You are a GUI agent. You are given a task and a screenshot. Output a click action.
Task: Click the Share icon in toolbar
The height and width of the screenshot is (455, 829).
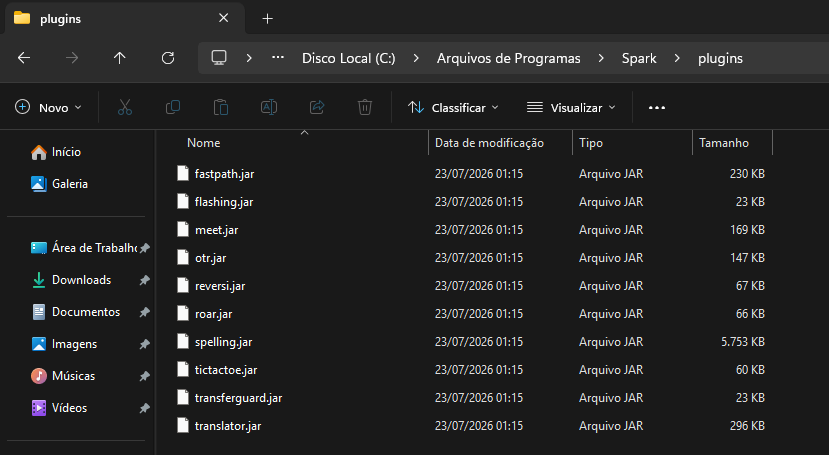317,107
